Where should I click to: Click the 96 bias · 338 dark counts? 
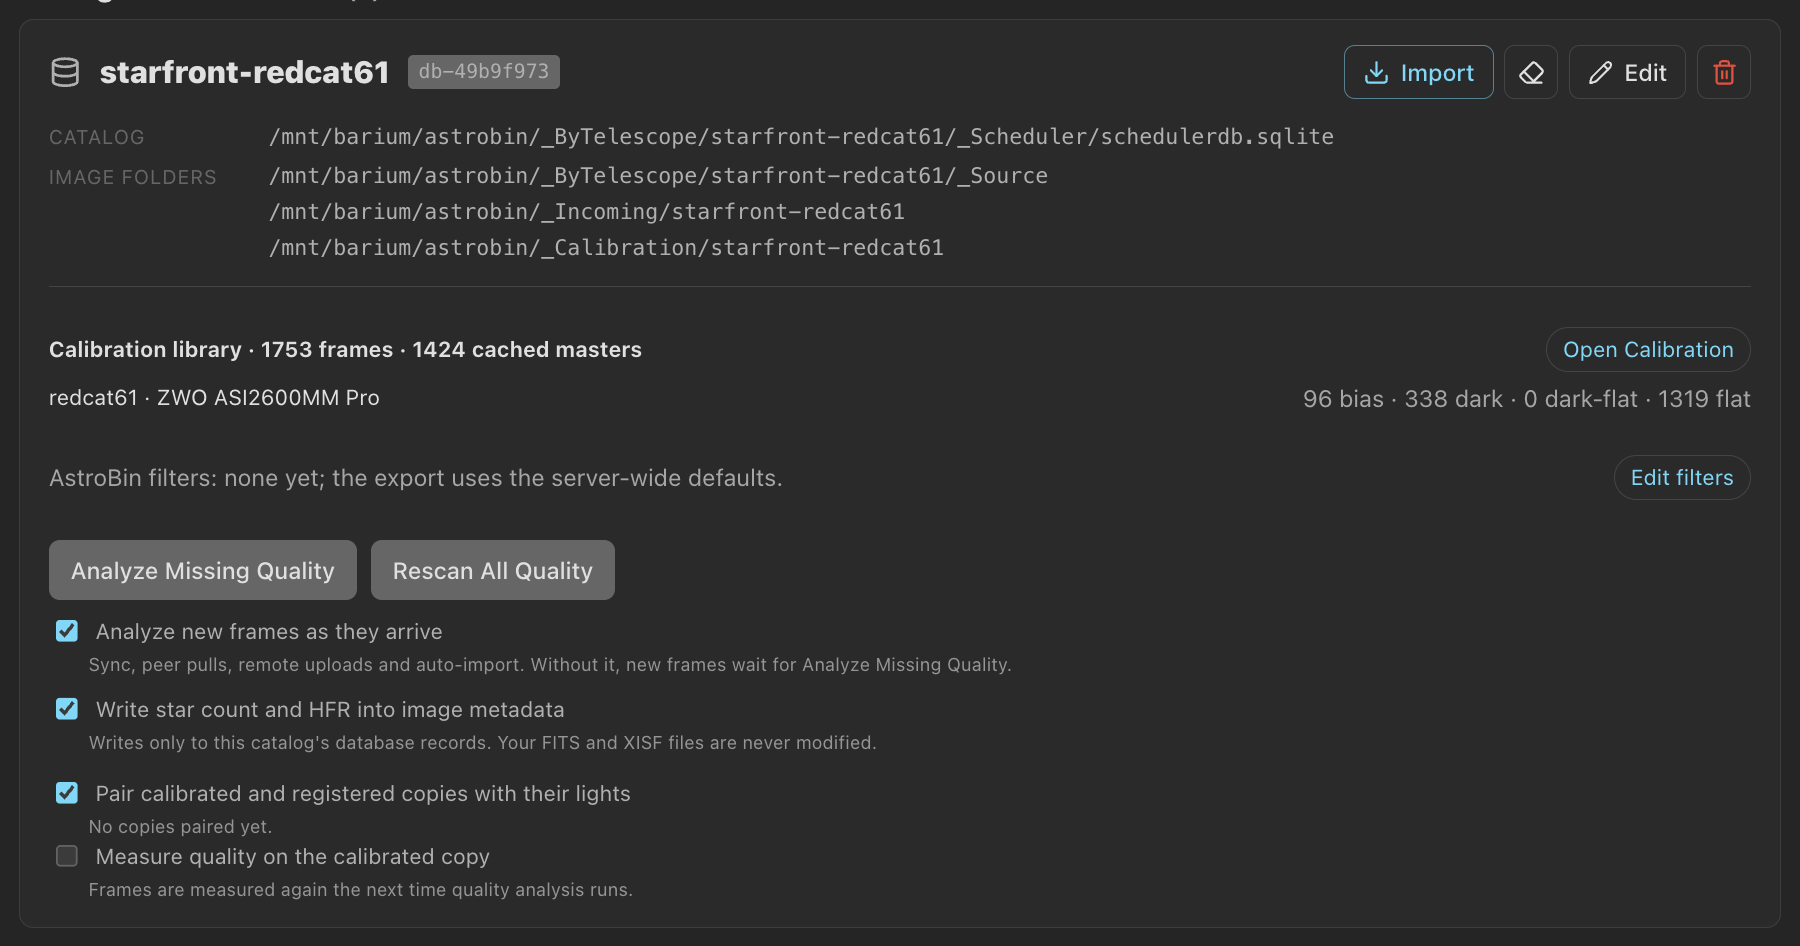(x=1526, y=399)
